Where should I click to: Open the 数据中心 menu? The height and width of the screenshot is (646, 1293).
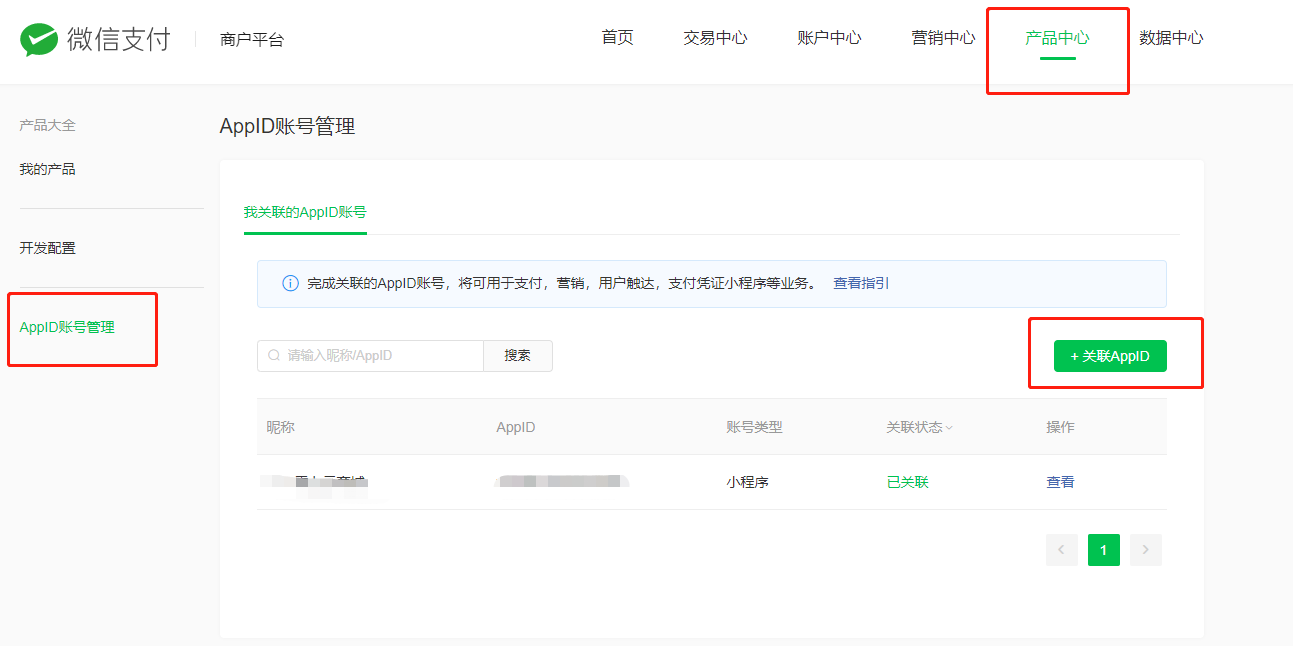pyautogui.click(x=1171, y=38)
